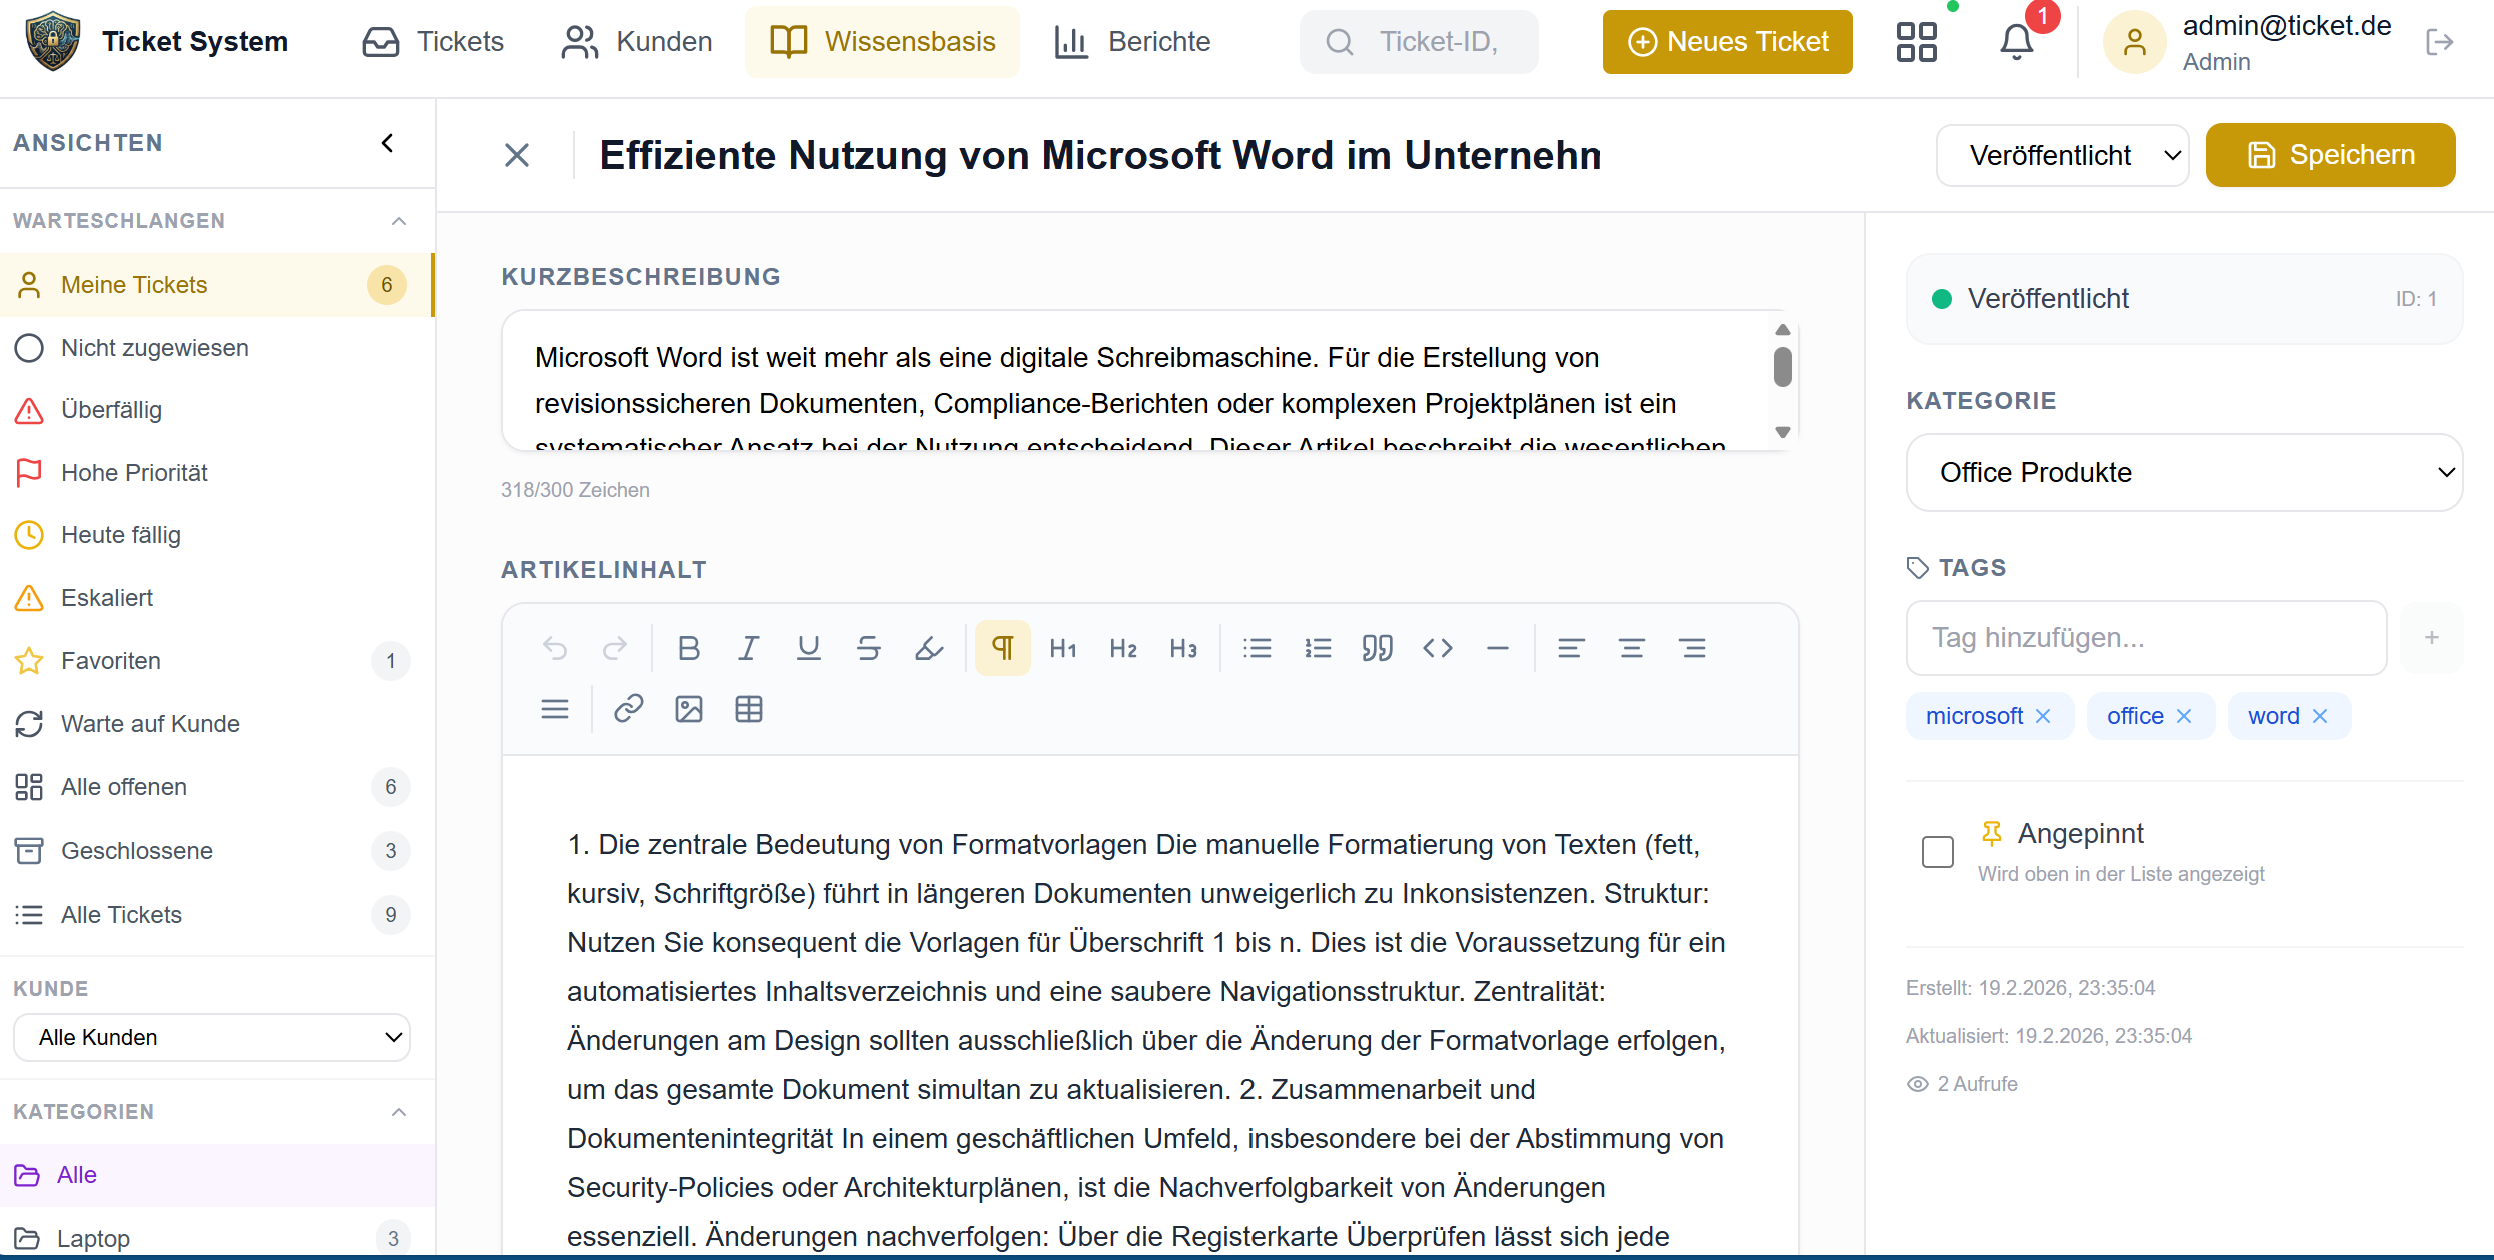
Task: Open the Alle Kunden dropdown
Action: point(211,1037)
